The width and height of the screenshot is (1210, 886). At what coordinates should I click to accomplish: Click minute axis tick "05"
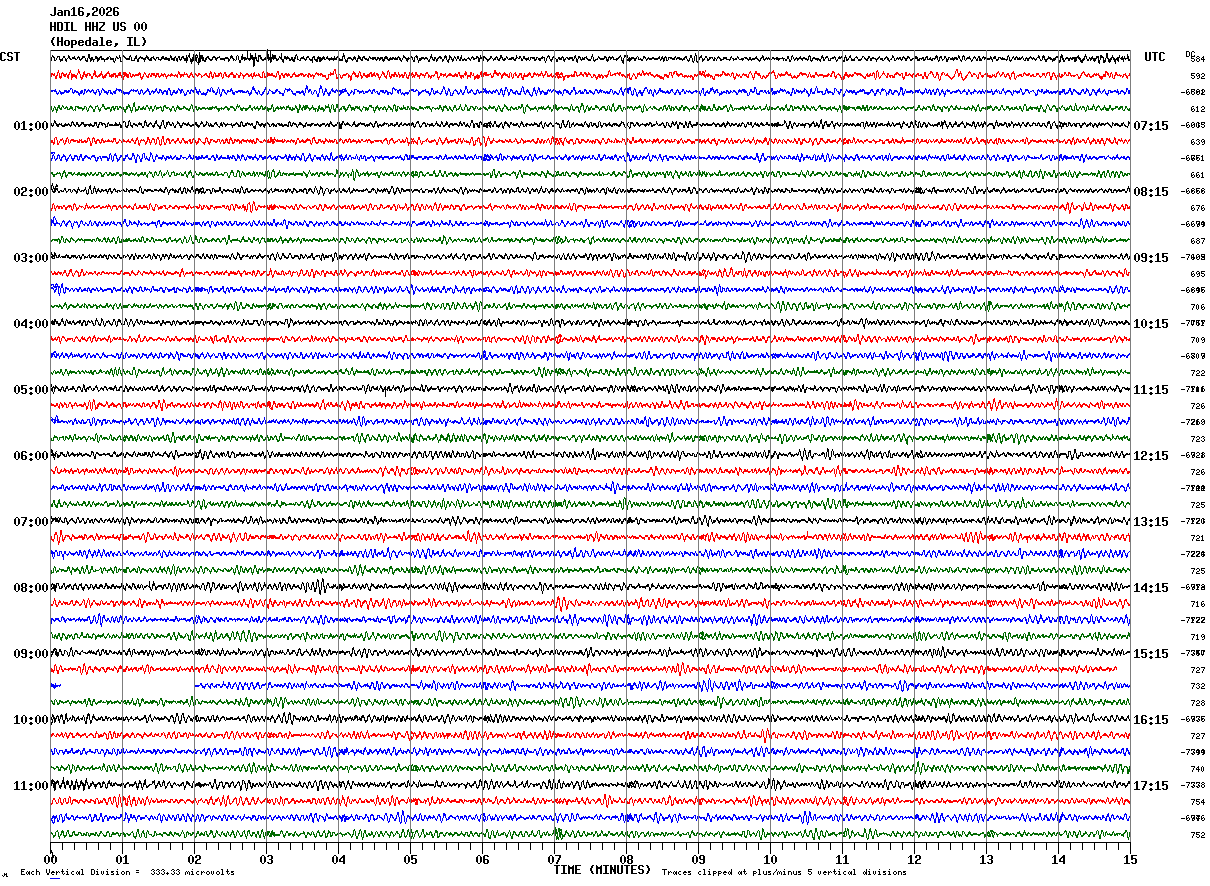click(411, 859)
